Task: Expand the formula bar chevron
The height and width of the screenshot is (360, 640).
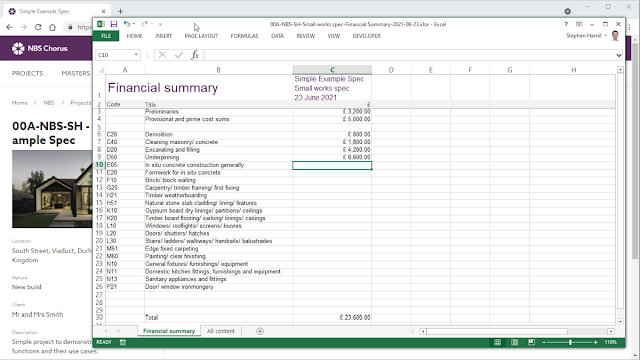Action: click(619, 55)
